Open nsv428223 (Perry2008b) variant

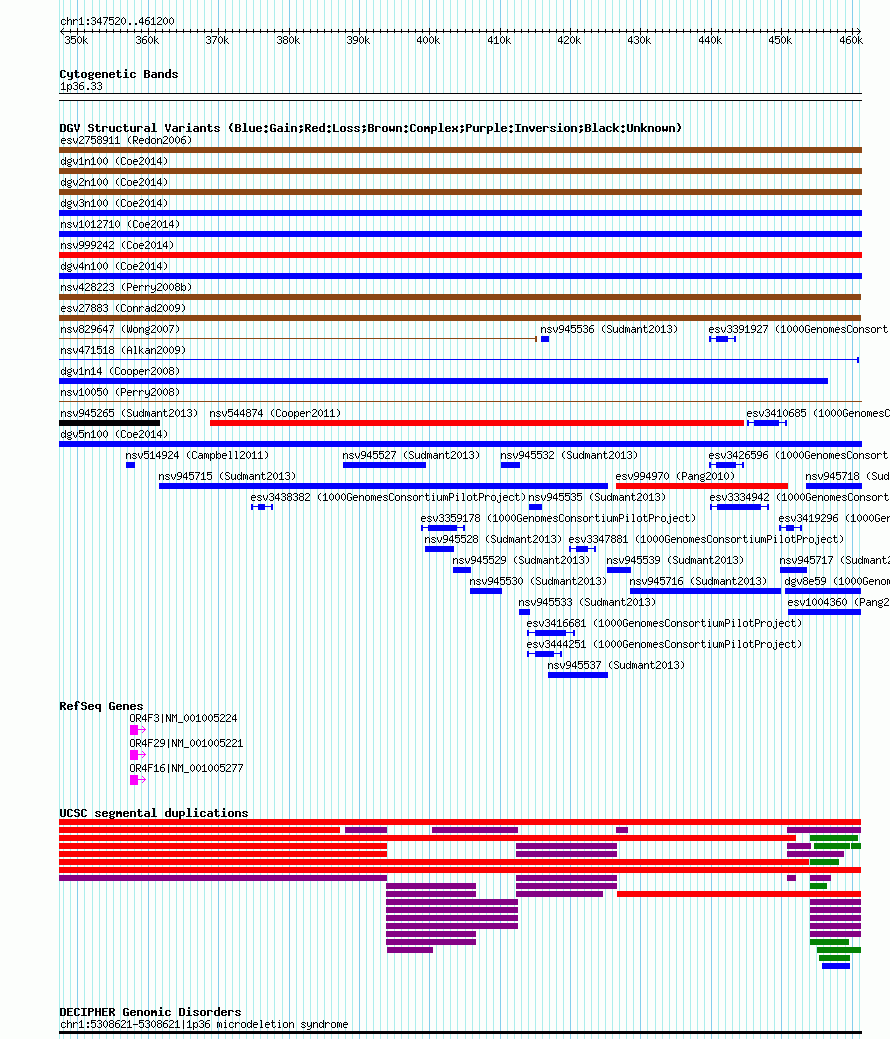click(126, 288)
